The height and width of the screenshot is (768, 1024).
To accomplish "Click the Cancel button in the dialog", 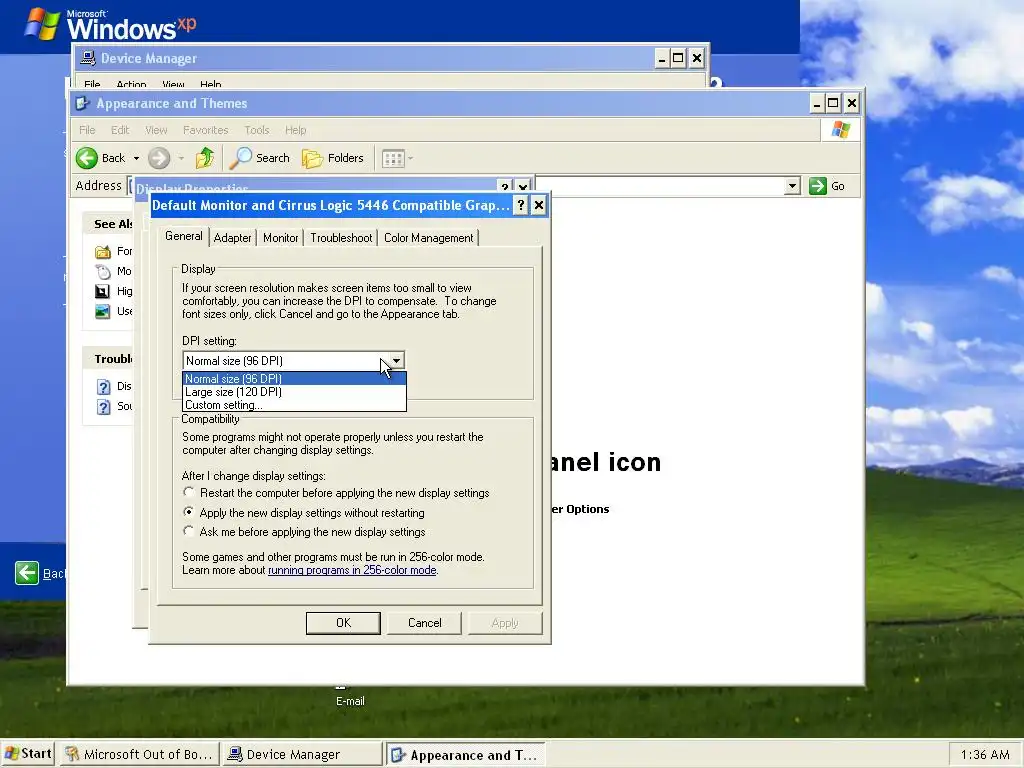I will pos(424,623).
